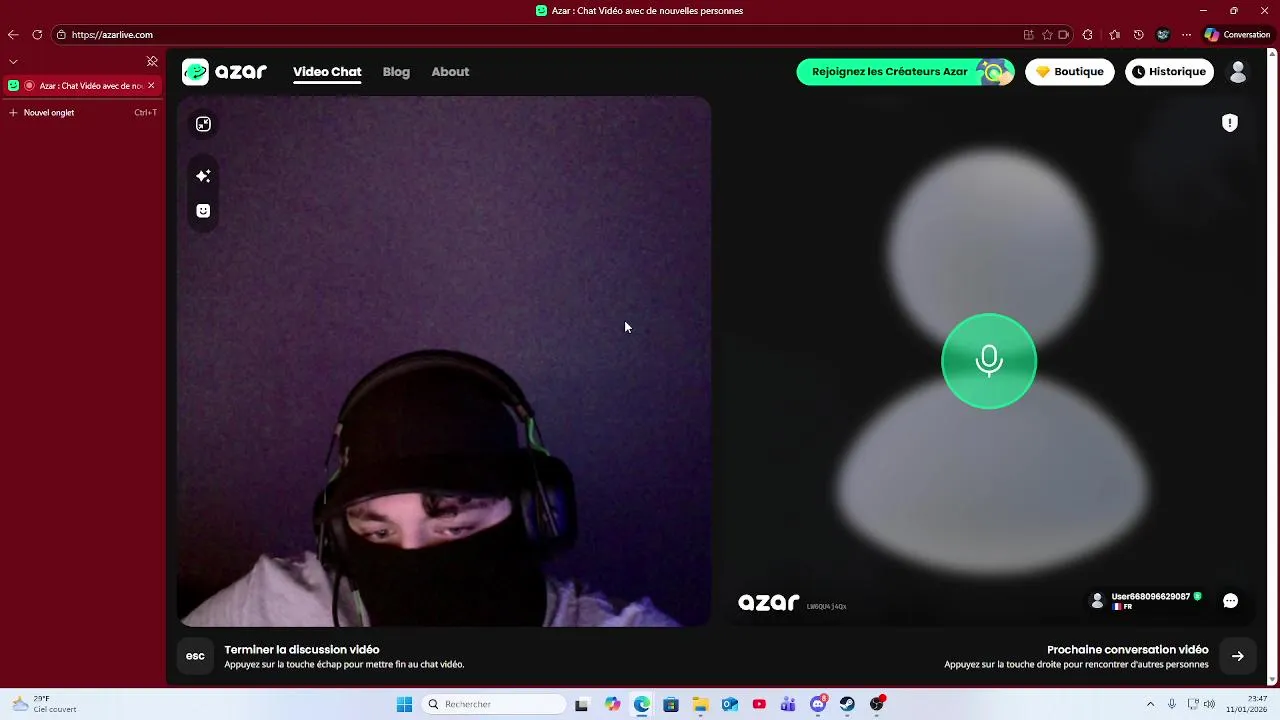Viewport: 1280px width, 720px height.
Task: Open the browser history clock icon
Action: [1139, 35]
